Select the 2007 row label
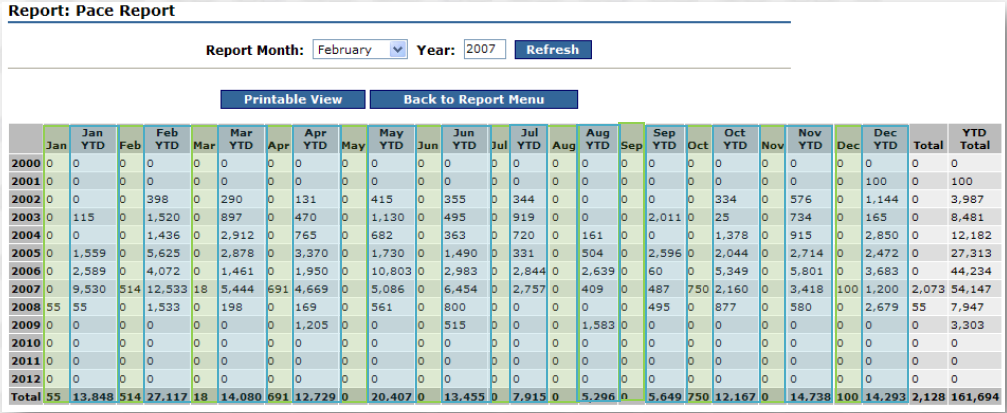 [x=26, y=289]
